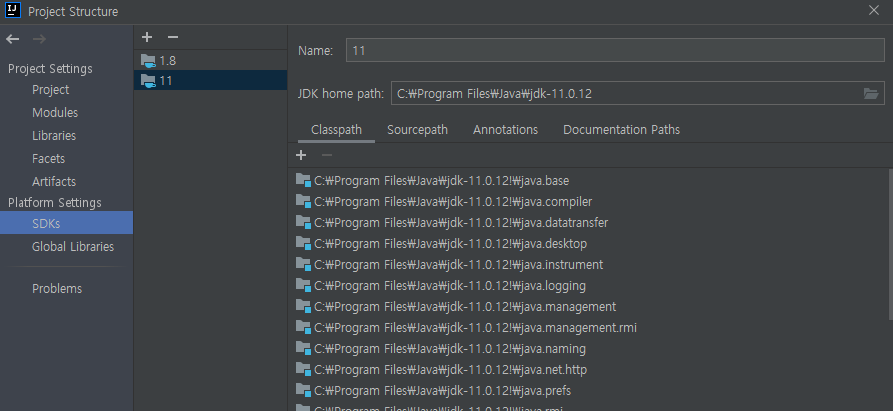Open the Documentation Paths tab
This screenshot has width=893, height=411.
click(621, 130)
